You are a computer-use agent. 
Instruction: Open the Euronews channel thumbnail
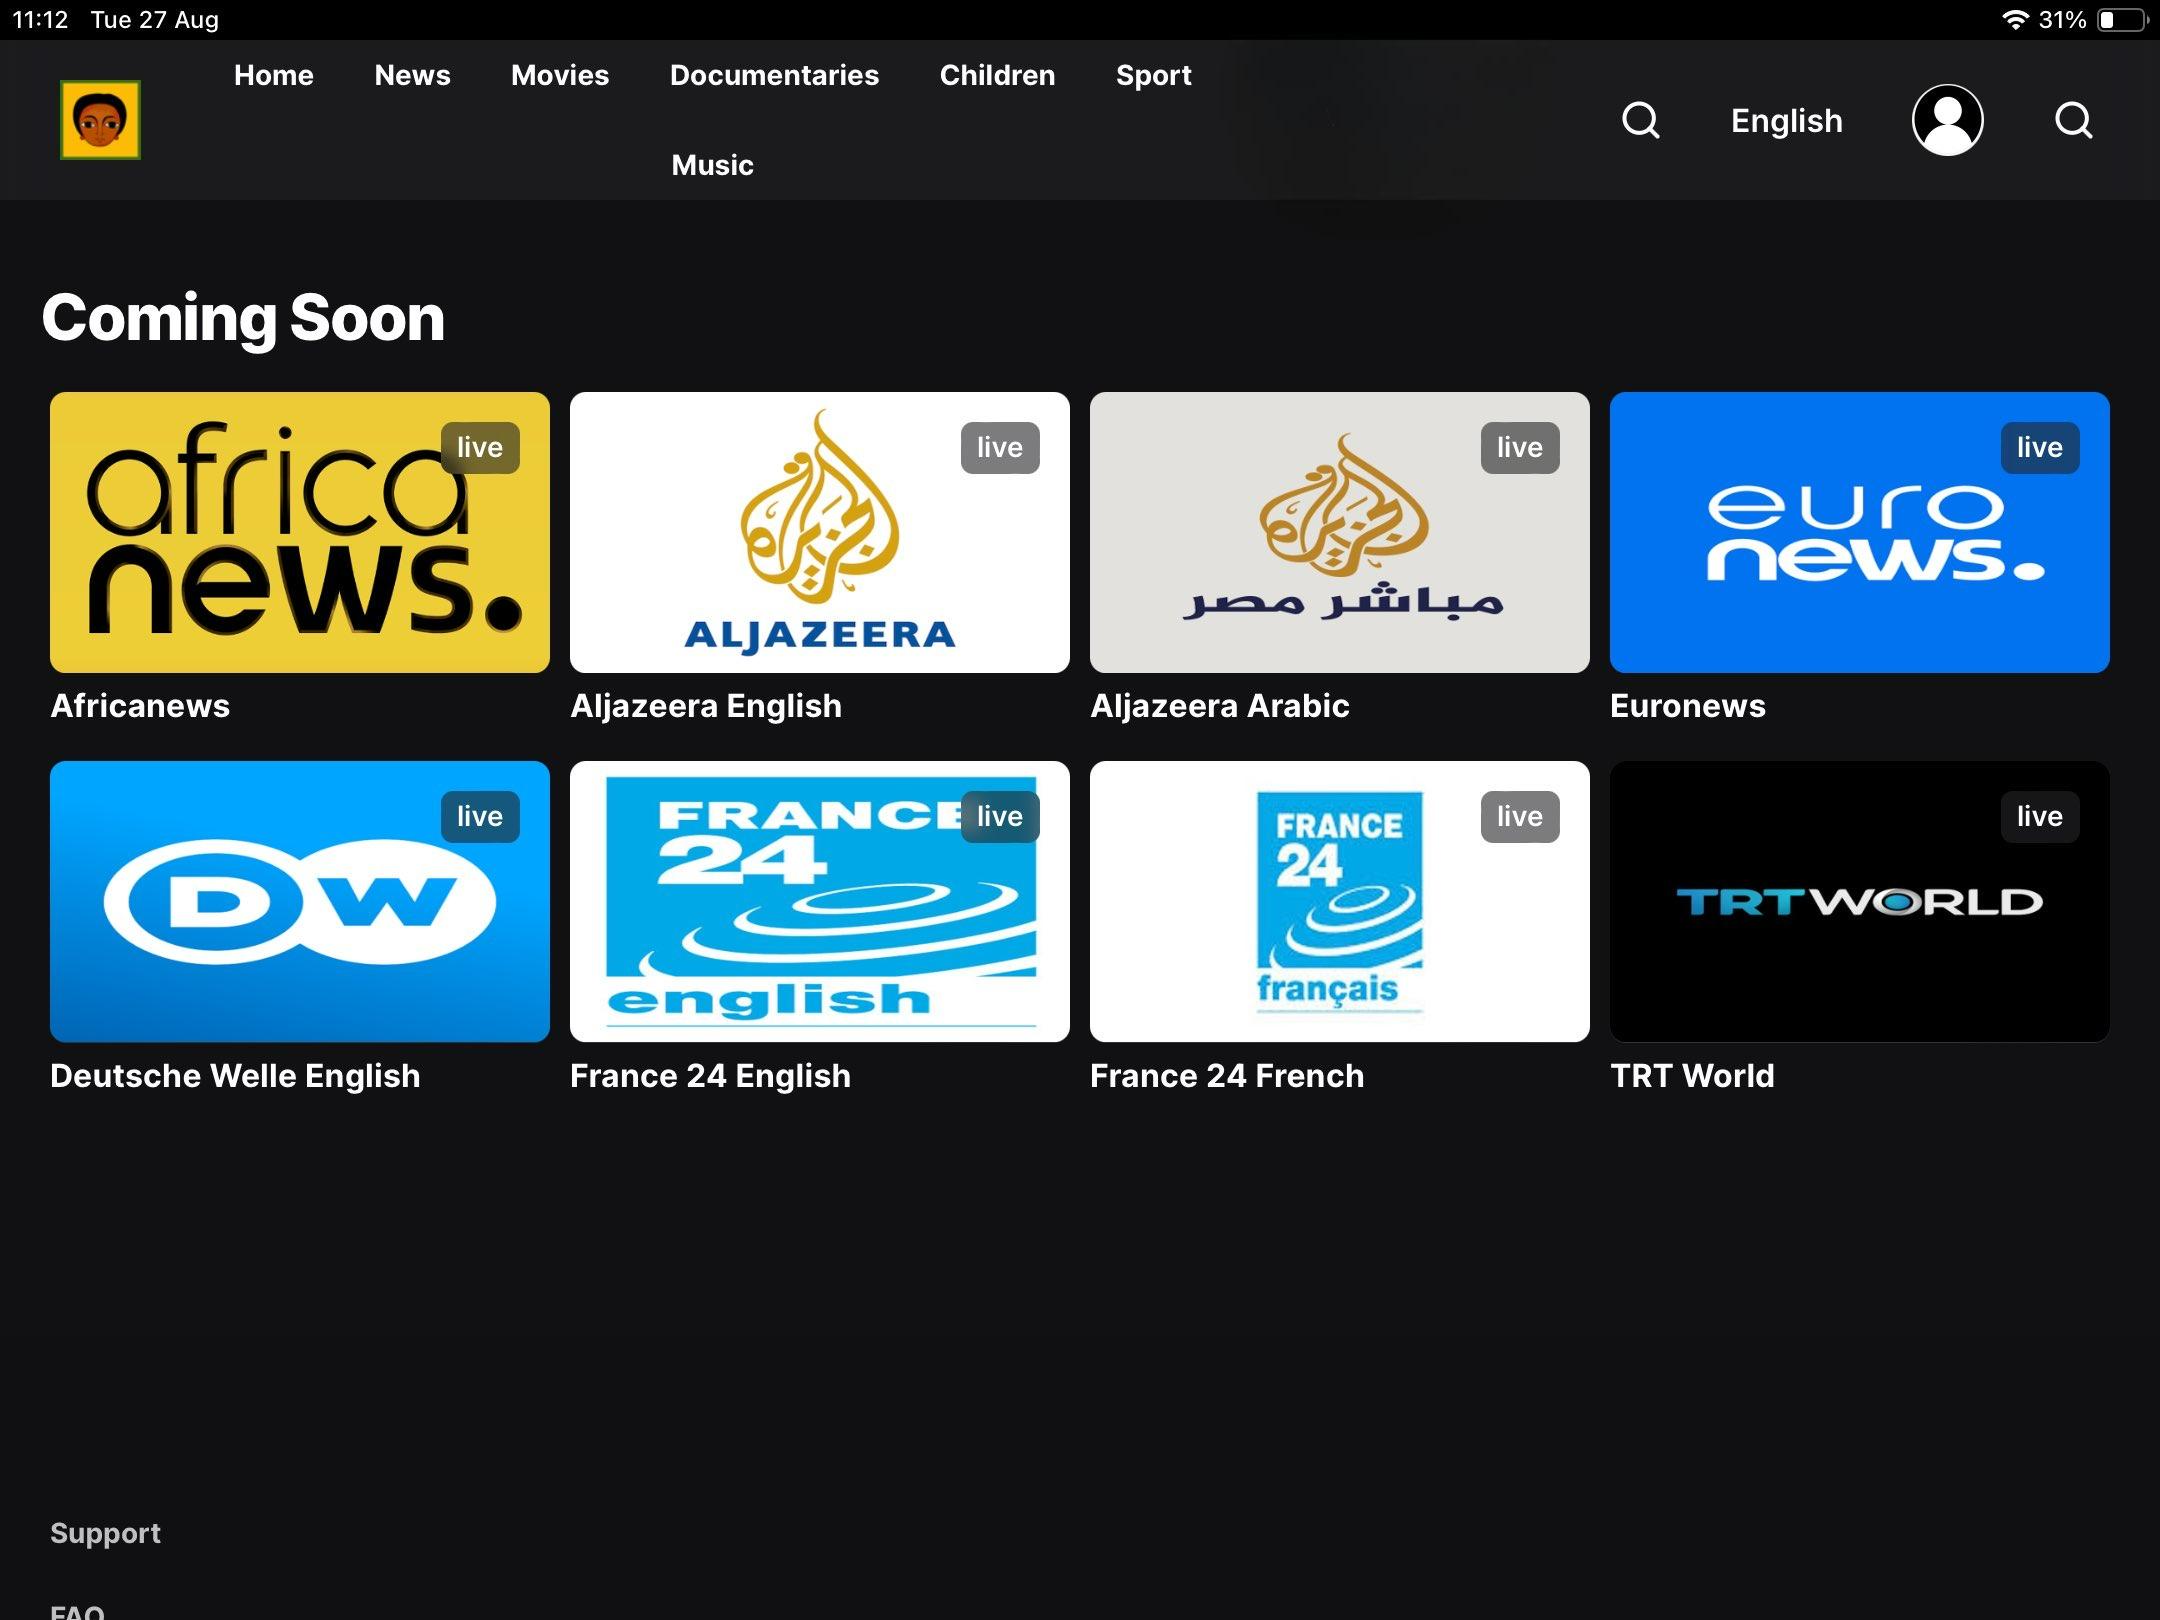pos(1860,532)
